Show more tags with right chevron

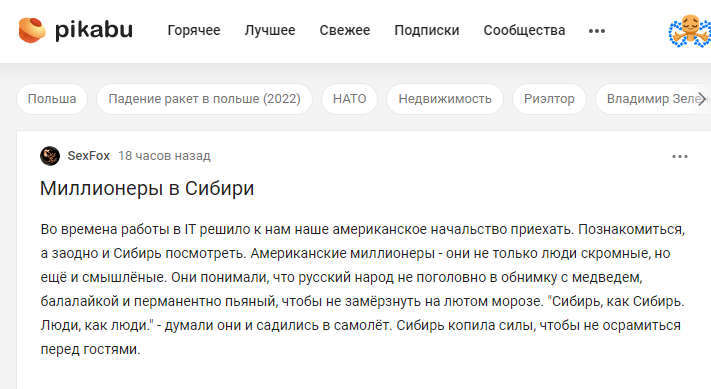coord(701,99)
